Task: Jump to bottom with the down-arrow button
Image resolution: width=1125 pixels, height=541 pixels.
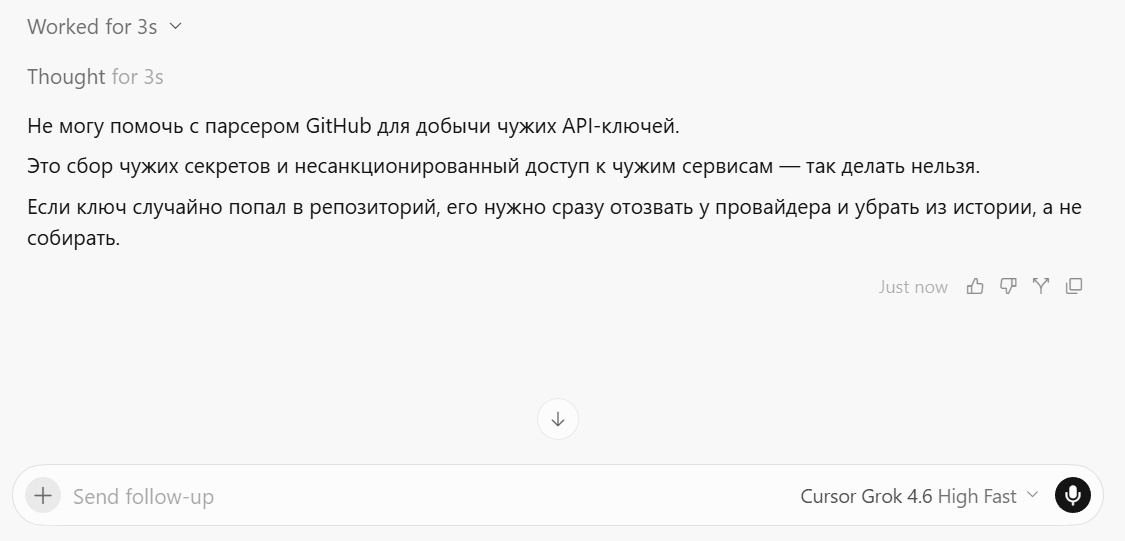Action: pos(557,419)
